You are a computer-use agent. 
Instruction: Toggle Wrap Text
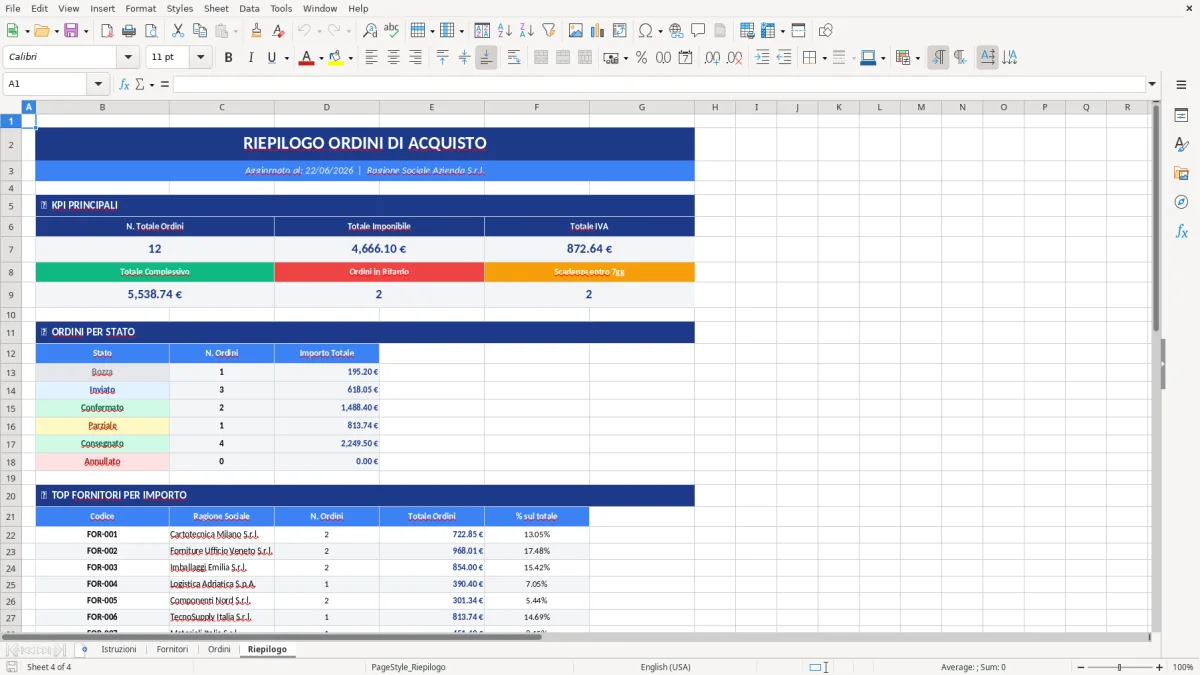point(514,58)
